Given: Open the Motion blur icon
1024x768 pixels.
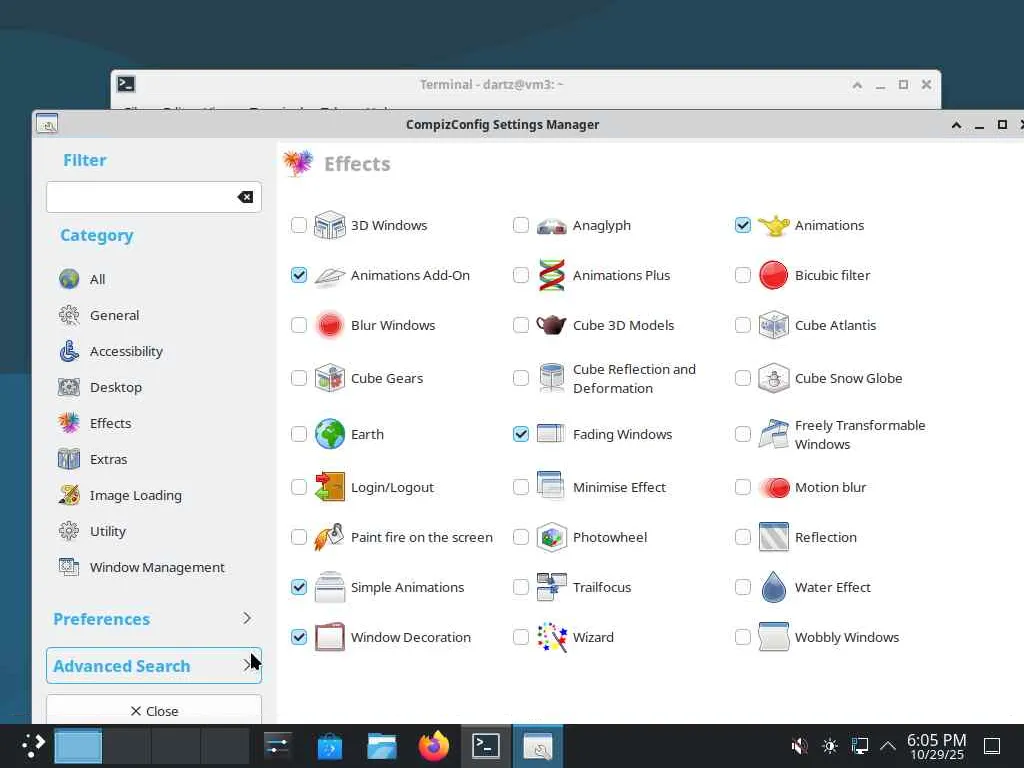Looking at the screenshot, I should [x=773, y=487].
